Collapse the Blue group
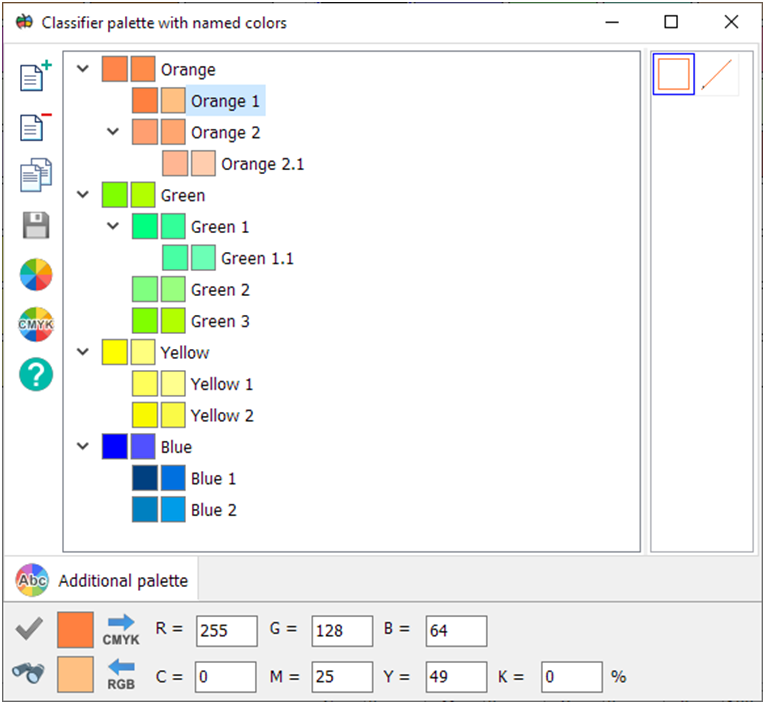Image resolution: width=765 pixels, height=704 pixels. [83, 447]
